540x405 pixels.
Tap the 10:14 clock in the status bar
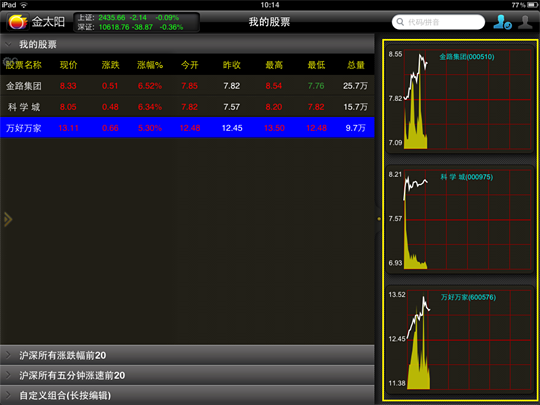click(x=270, y=5)
